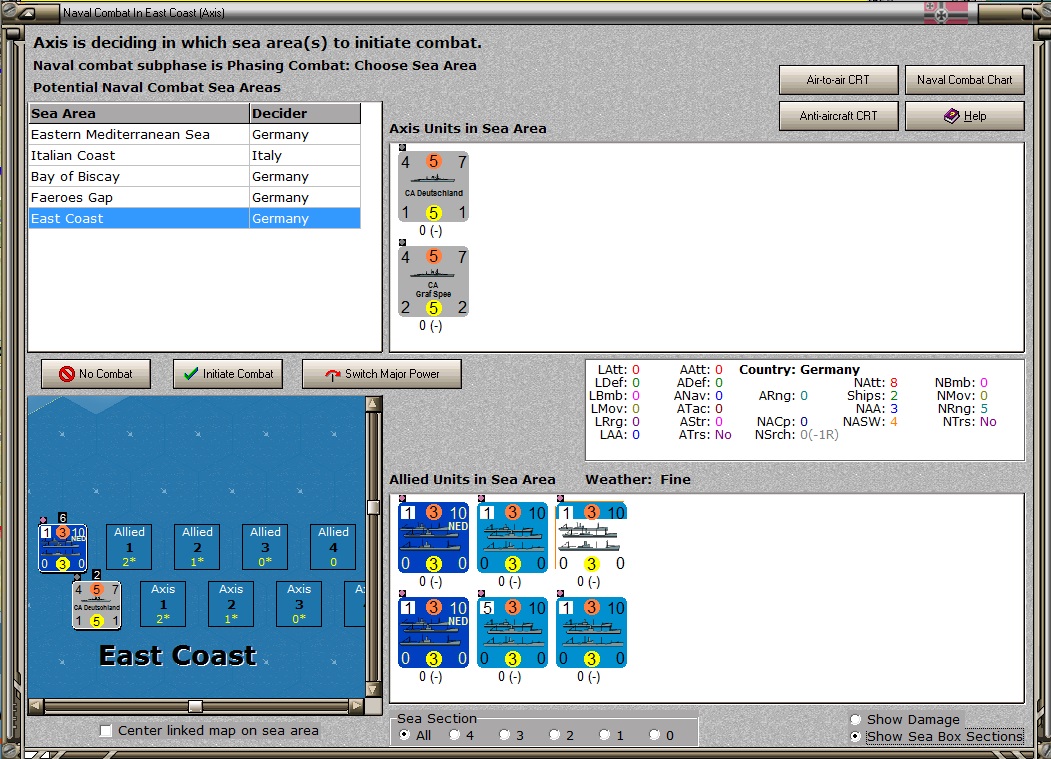Click the East Coast map label
Screen dimensions: 1051x759
(x=178, y=655)
